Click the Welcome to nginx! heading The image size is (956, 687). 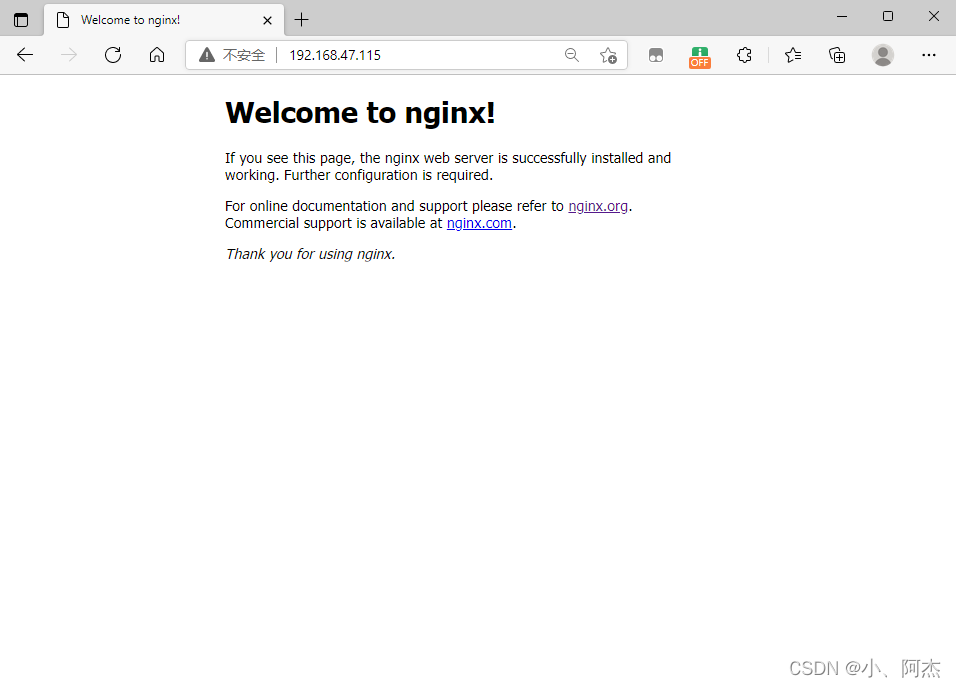click(x=360, y=113)
